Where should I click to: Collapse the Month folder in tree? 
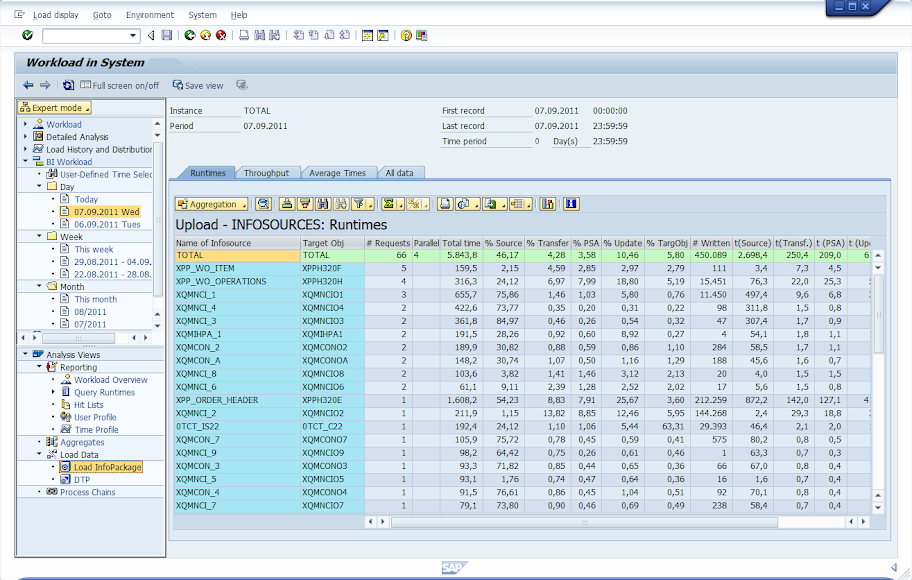click(x=41, y=286)
